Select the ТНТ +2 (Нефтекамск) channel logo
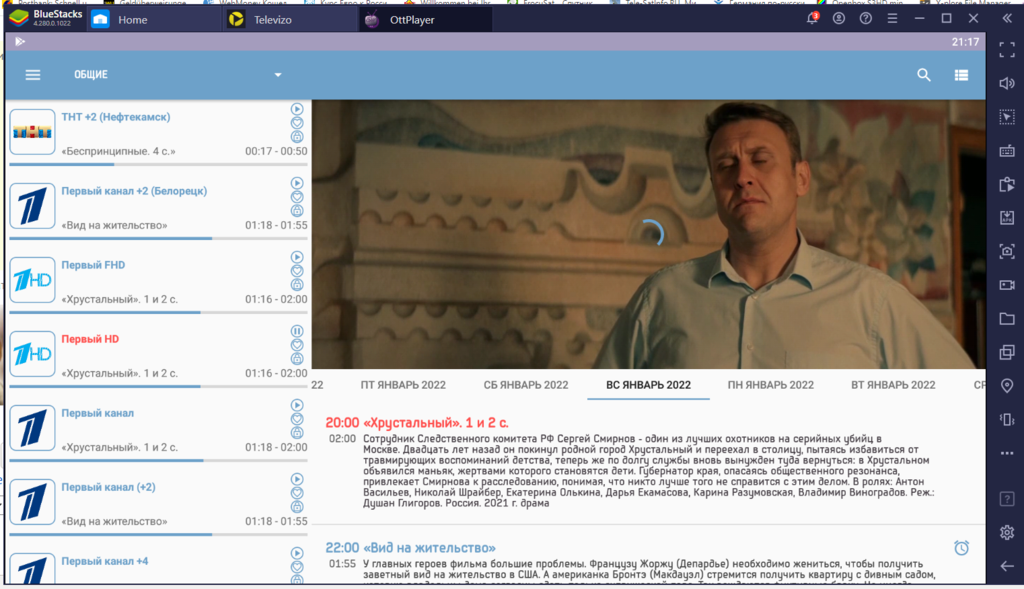Screen dimensions: 1024x589 click(32, 132)
